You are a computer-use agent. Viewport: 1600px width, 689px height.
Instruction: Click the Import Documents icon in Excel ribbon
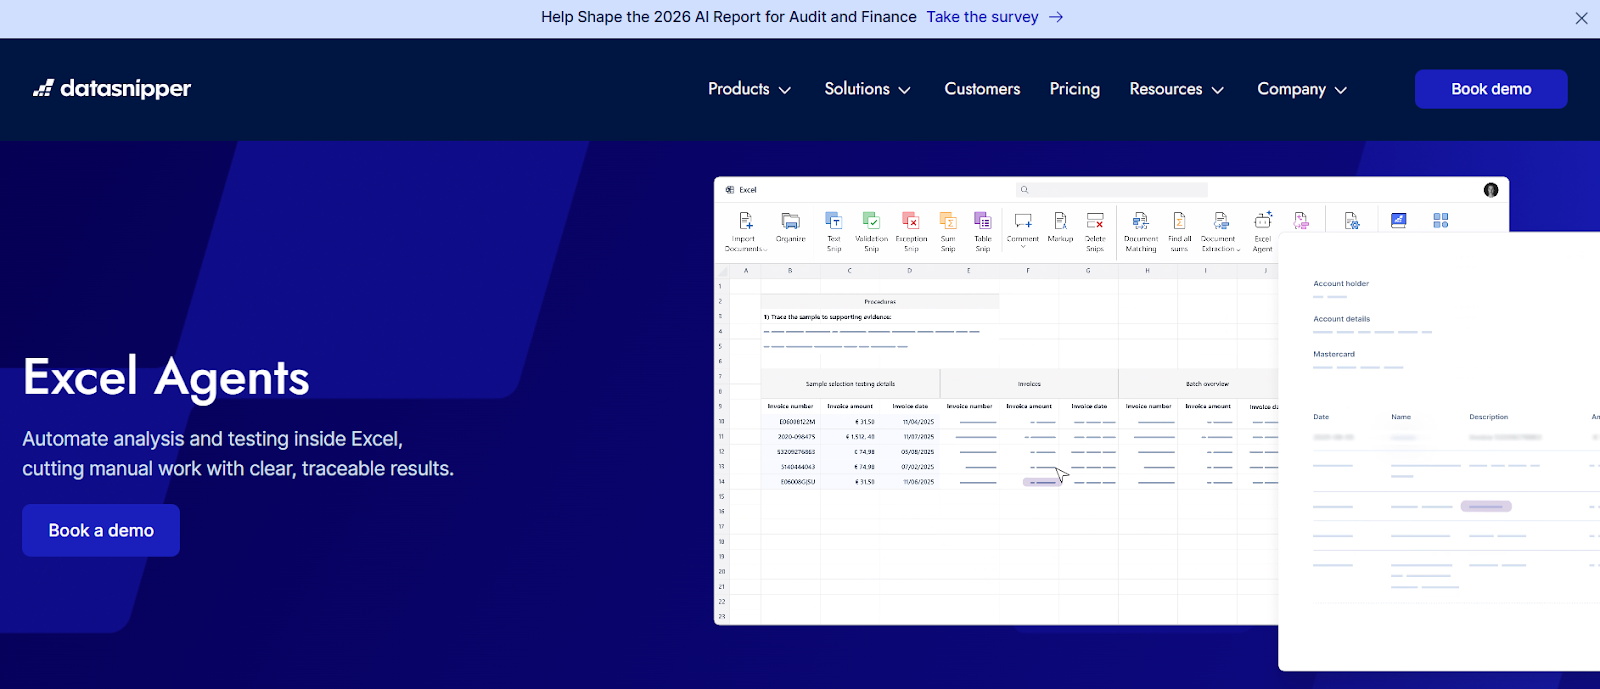(x=745, y=221)
